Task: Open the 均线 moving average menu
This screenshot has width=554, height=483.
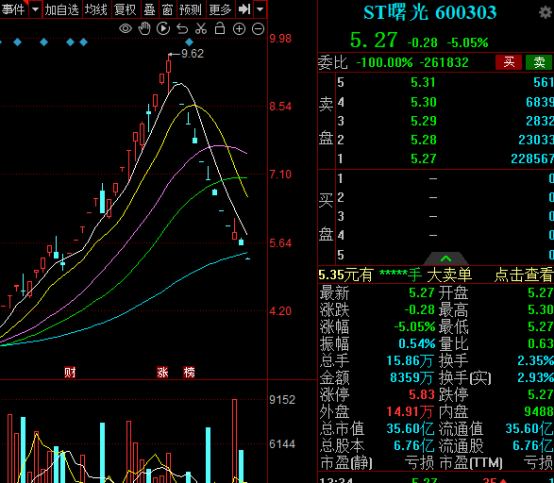Action: pyautogui.click(x=96, y=10)
